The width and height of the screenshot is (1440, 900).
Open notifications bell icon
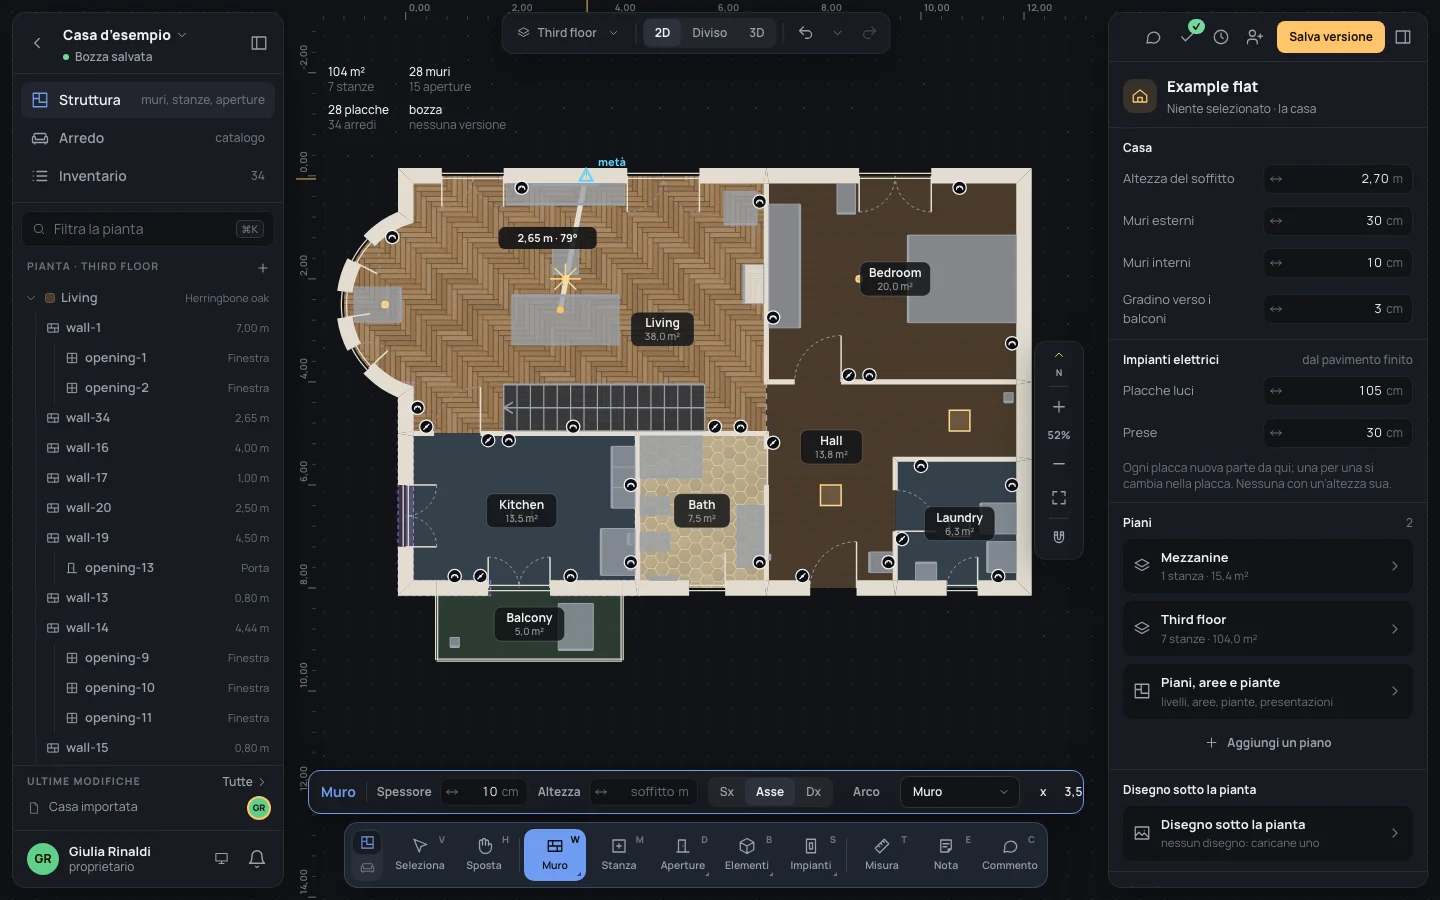tap(257, 859)
